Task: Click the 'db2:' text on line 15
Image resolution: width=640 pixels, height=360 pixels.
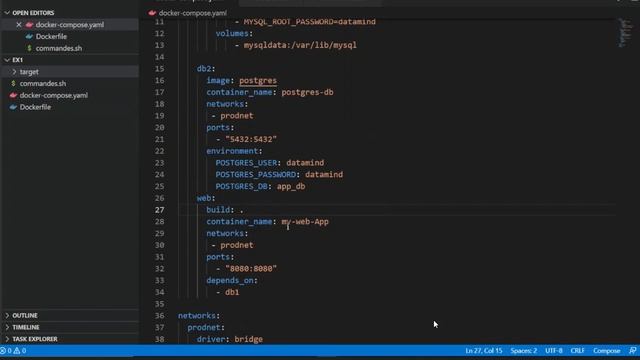Action: coord(206,69)
